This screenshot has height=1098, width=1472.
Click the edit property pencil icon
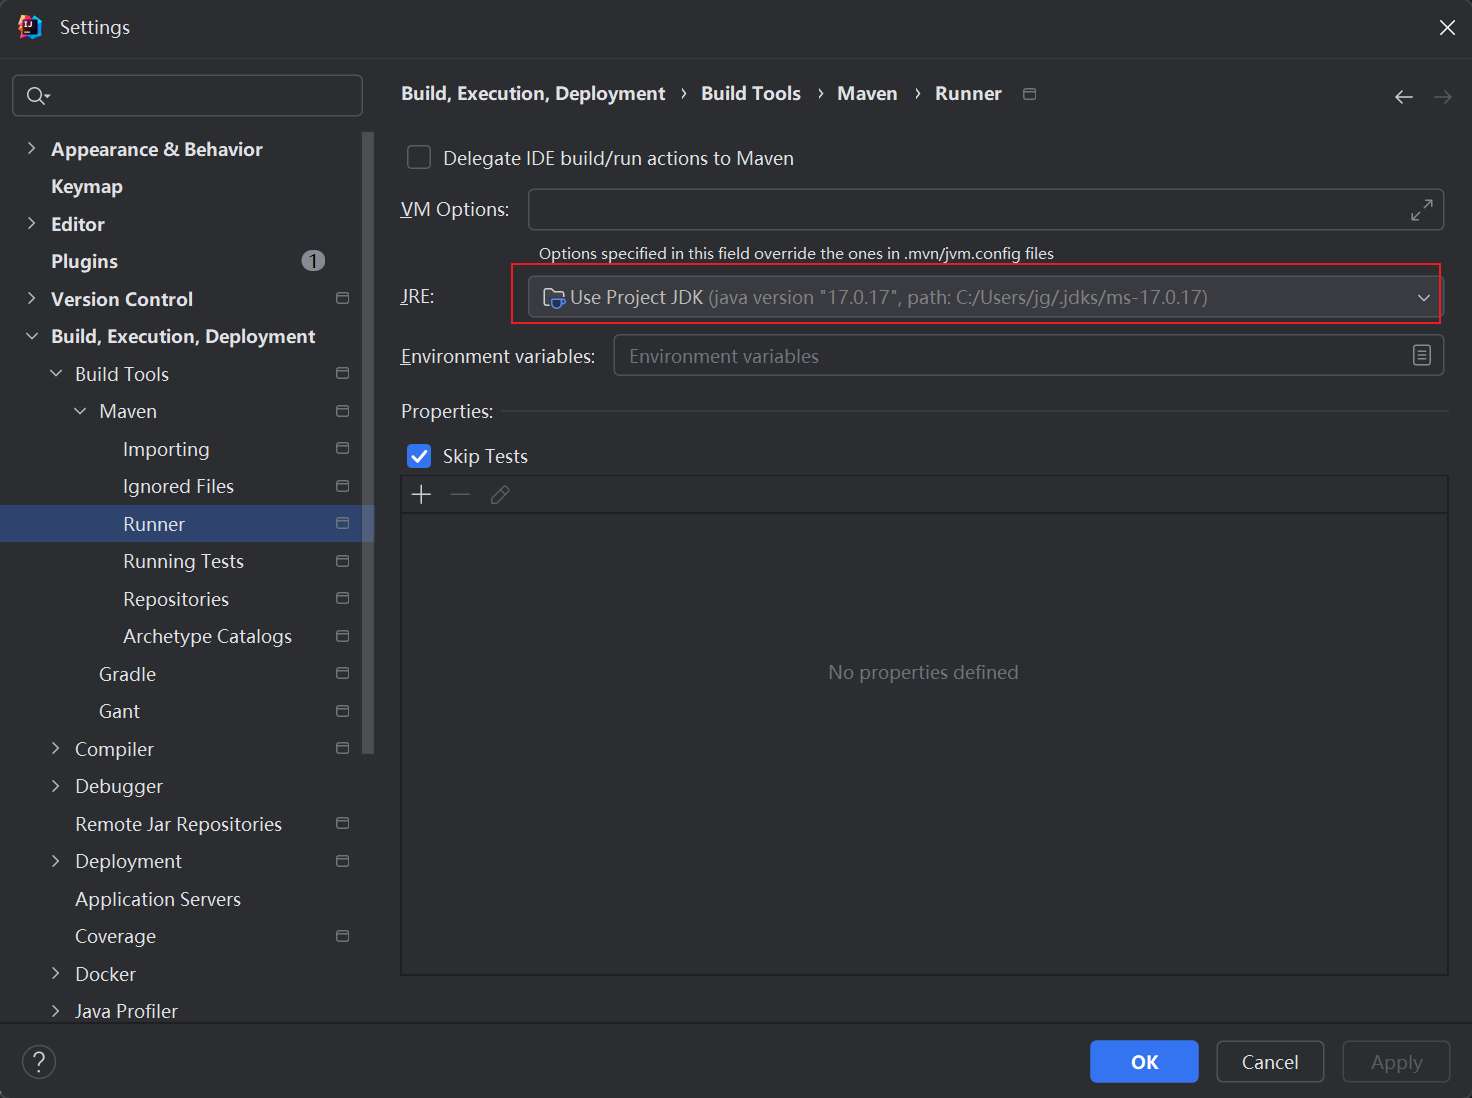pos(500,494)
